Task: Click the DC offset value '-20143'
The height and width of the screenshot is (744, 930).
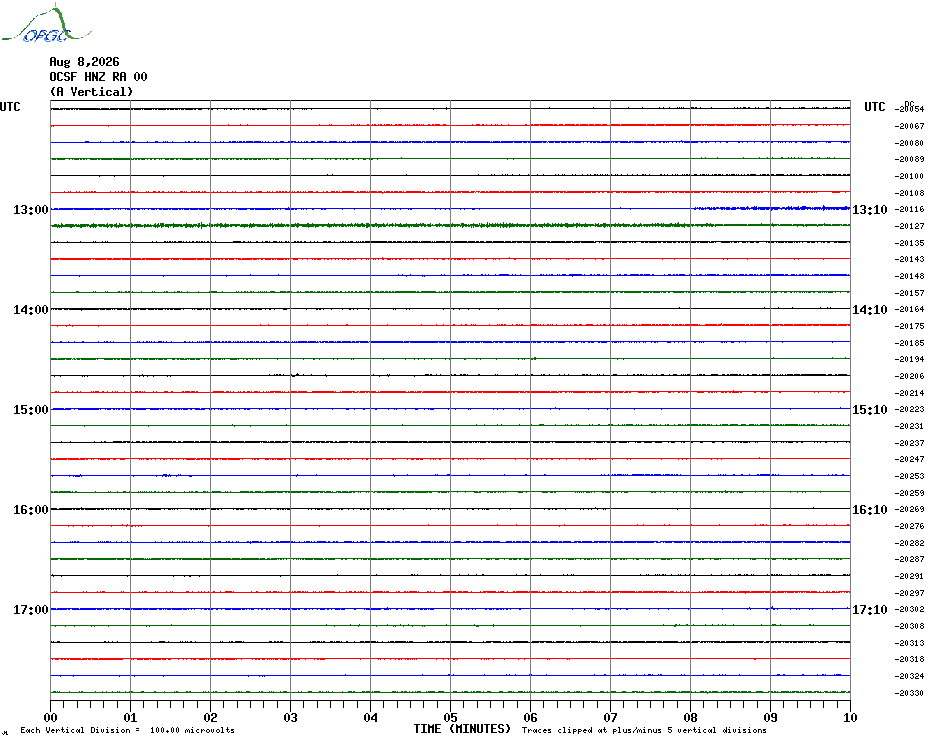Action: 909,259
